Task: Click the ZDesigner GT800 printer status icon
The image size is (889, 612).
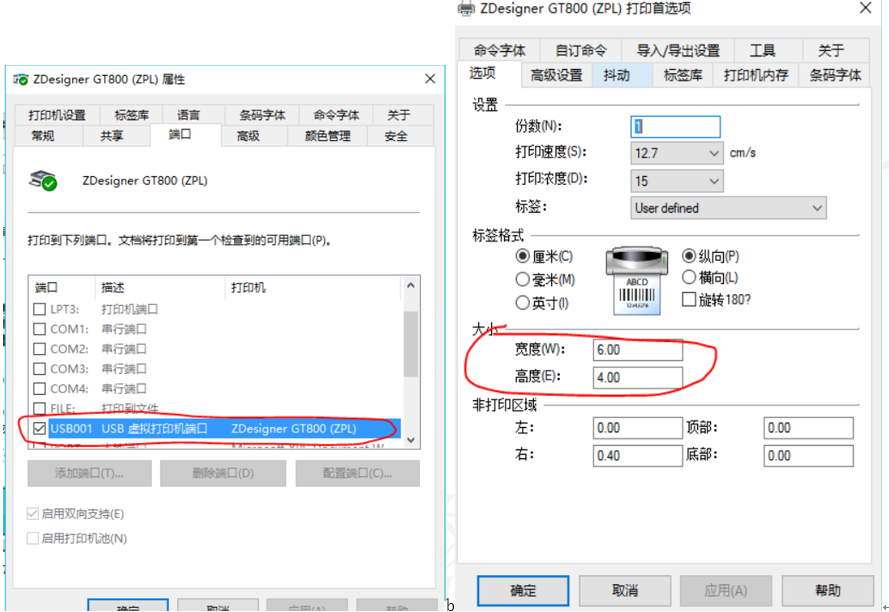Action: tap(43, 180)
